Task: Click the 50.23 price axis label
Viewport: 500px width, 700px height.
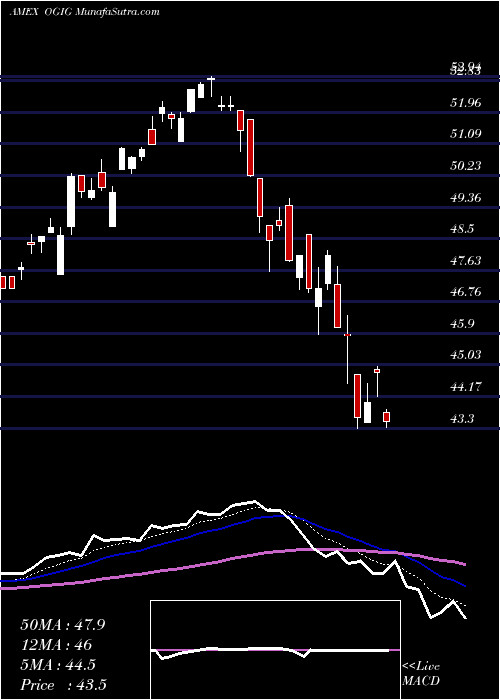Action: pos(466,166)
